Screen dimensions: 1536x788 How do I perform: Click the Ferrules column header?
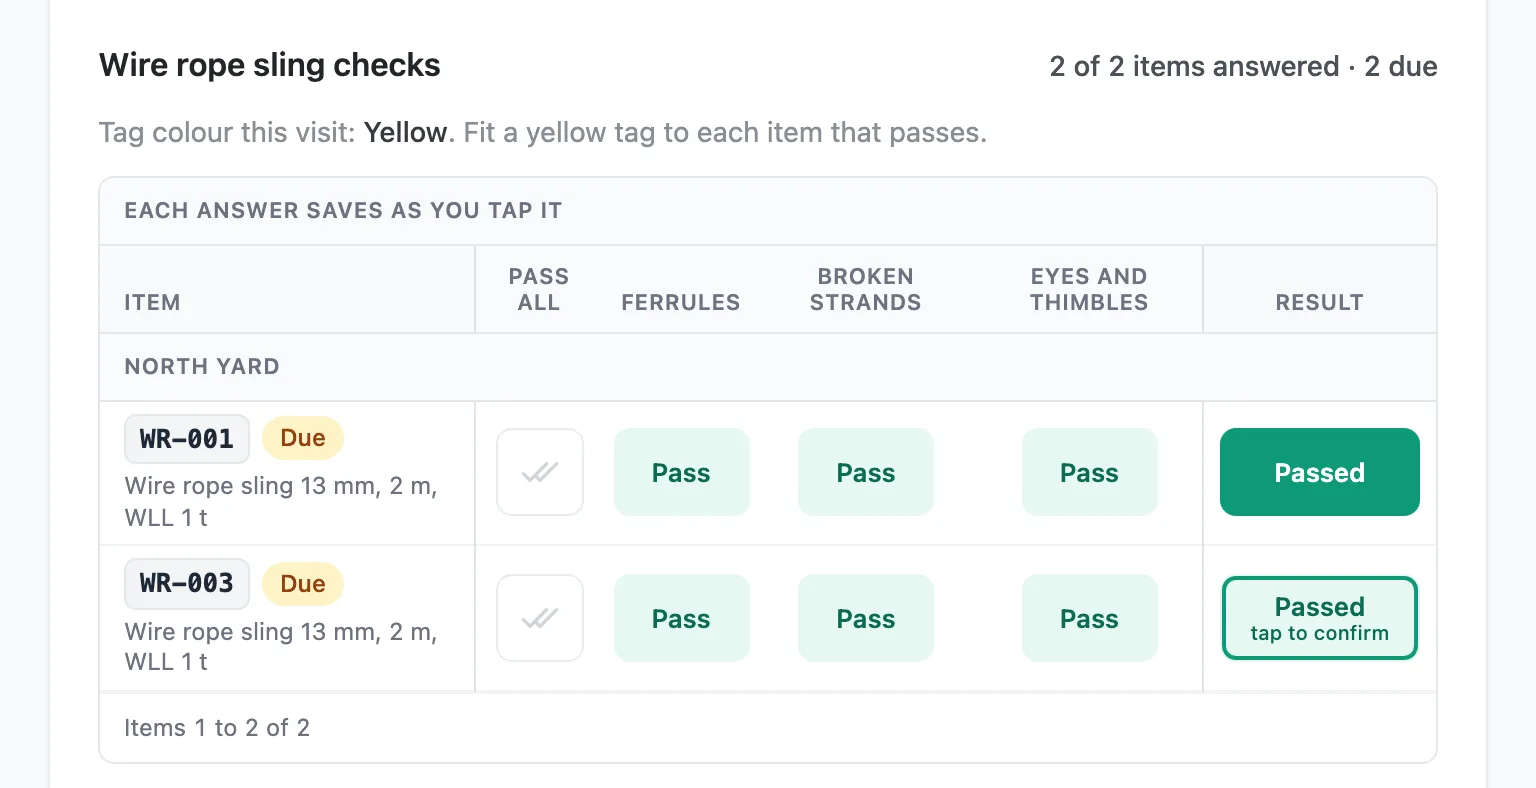tap(681, 302)
